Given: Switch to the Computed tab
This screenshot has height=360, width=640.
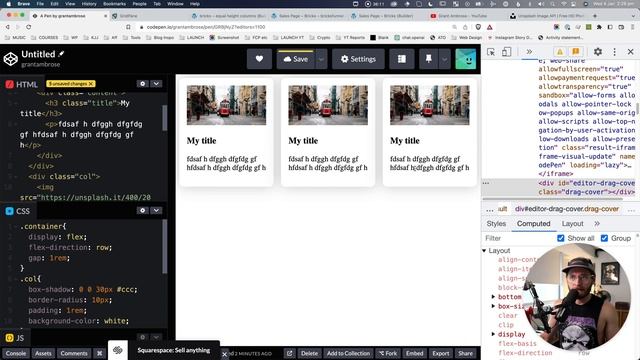Looking at the screenshot, I should coord(533,224).
